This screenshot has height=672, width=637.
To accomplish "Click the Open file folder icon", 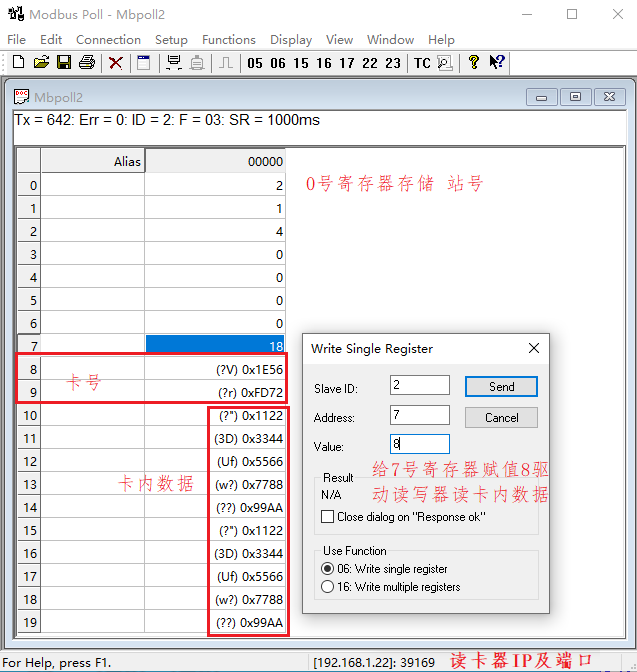I will [41, 62].
